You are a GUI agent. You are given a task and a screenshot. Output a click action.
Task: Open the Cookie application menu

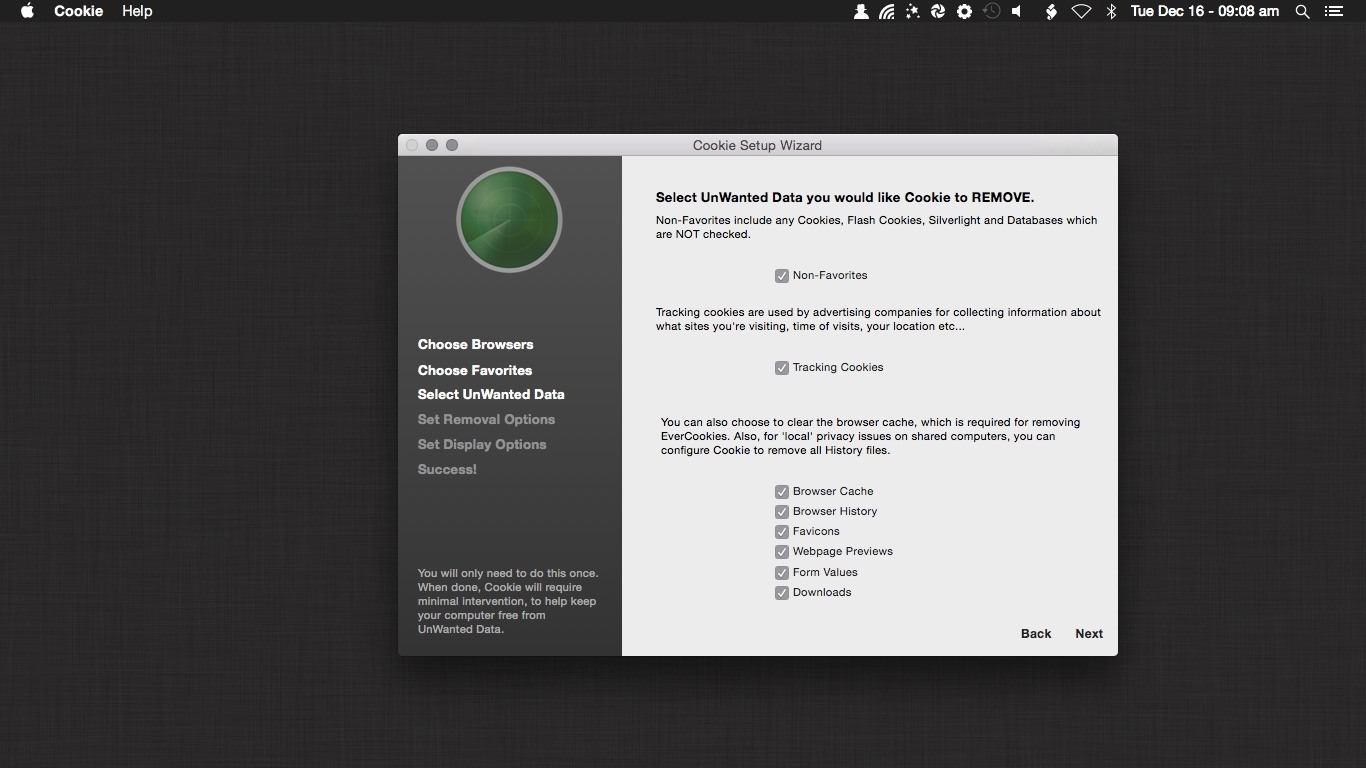[x=78, y=11]
